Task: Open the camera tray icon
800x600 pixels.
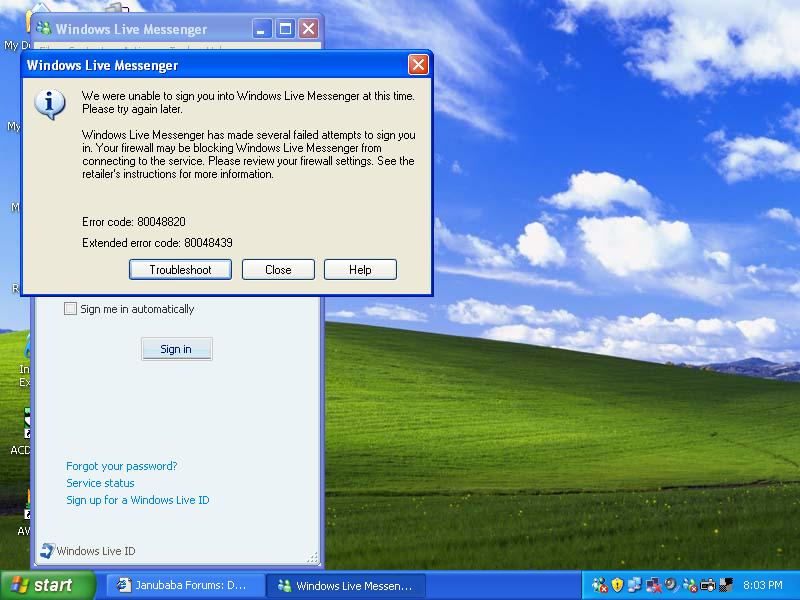Action: pyautogui.click(x=708, y=585)
